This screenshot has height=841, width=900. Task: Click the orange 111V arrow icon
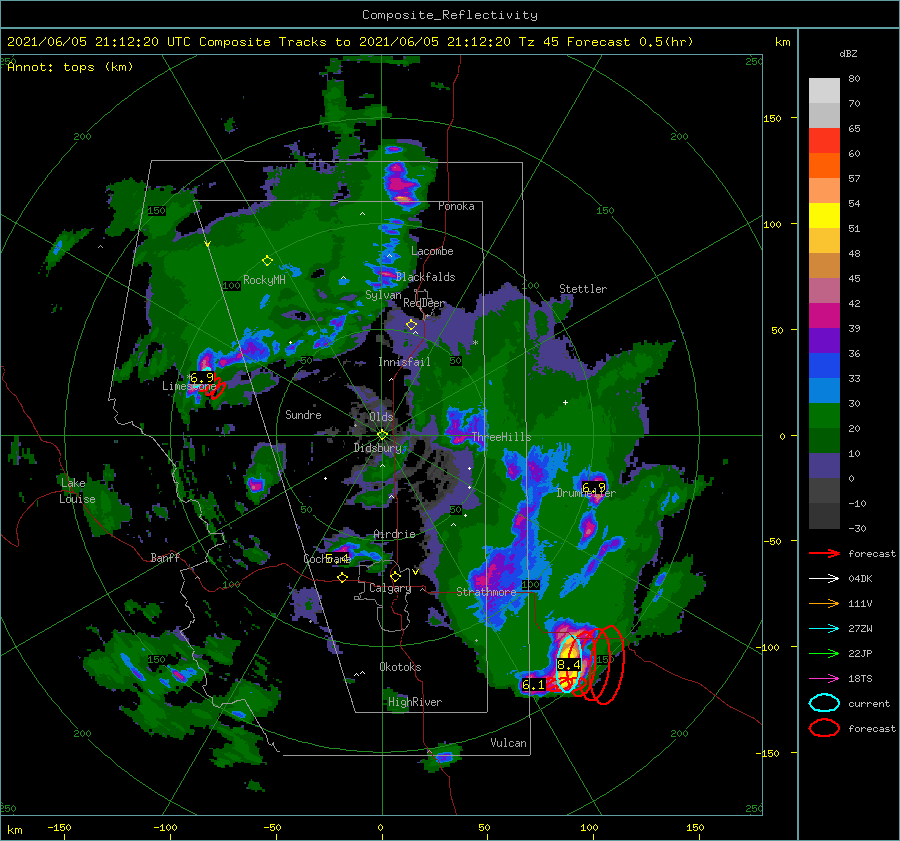pyautogui.click(x=824, y=603)
